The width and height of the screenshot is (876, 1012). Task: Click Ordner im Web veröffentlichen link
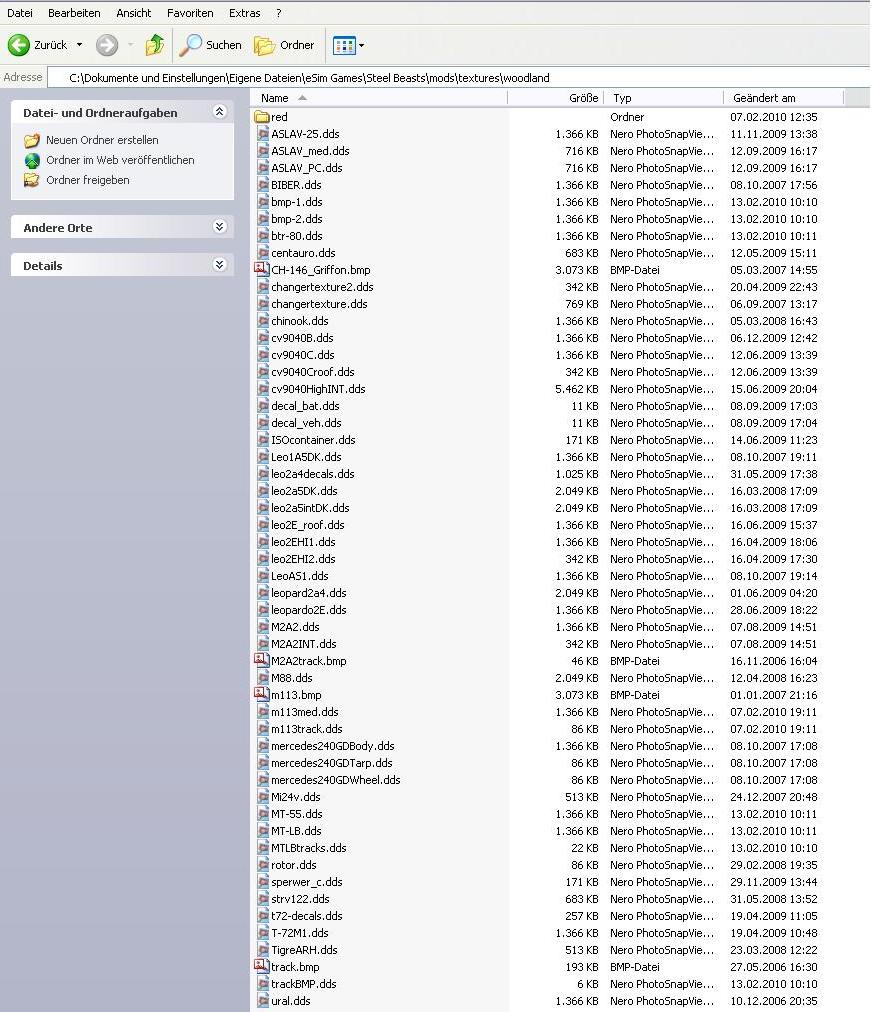[x=120, y=160]
